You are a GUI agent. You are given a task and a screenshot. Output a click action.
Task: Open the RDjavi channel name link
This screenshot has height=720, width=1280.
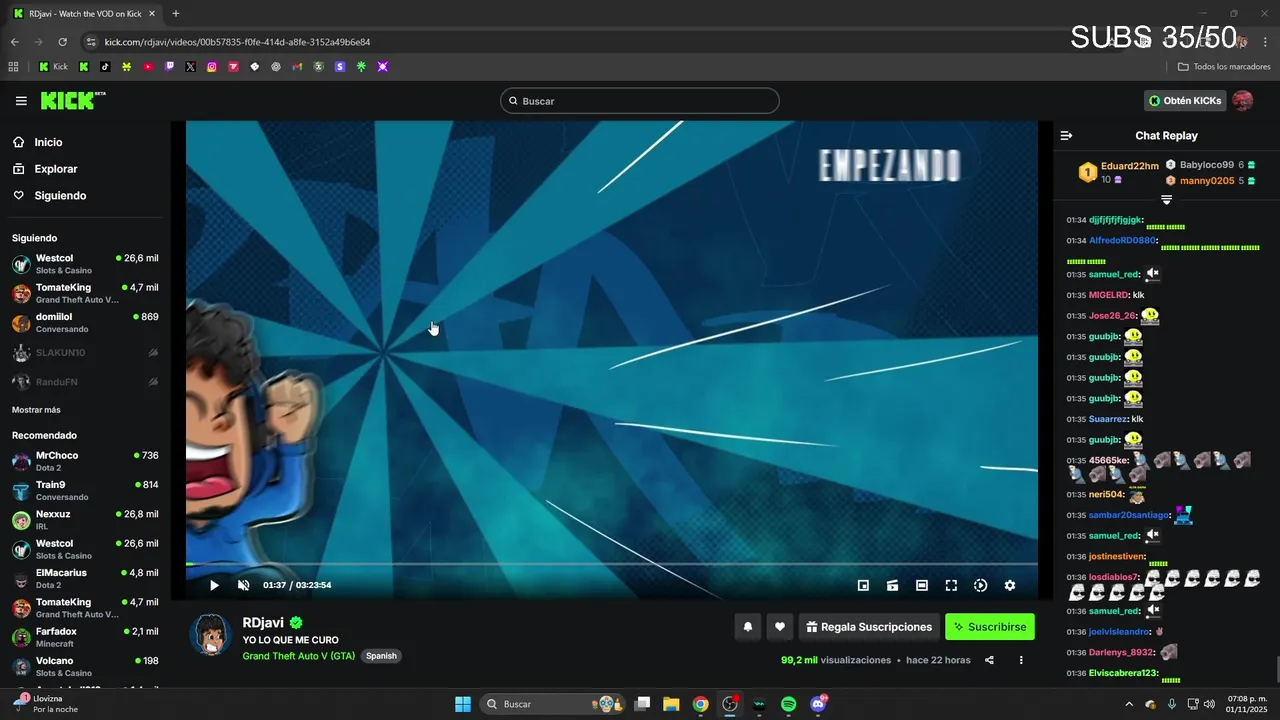click(x=263, y=622)
